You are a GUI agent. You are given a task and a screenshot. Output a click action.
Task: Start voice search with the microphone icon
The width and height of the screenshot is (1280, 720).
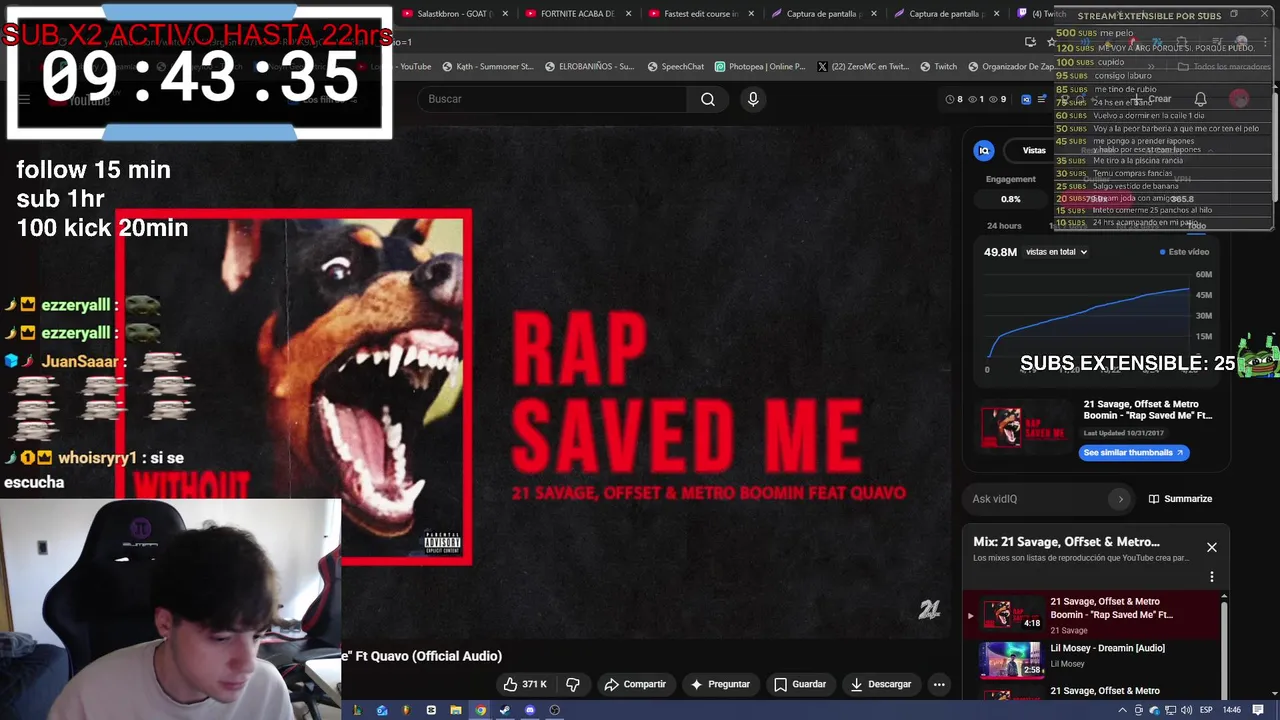(753, 99)
